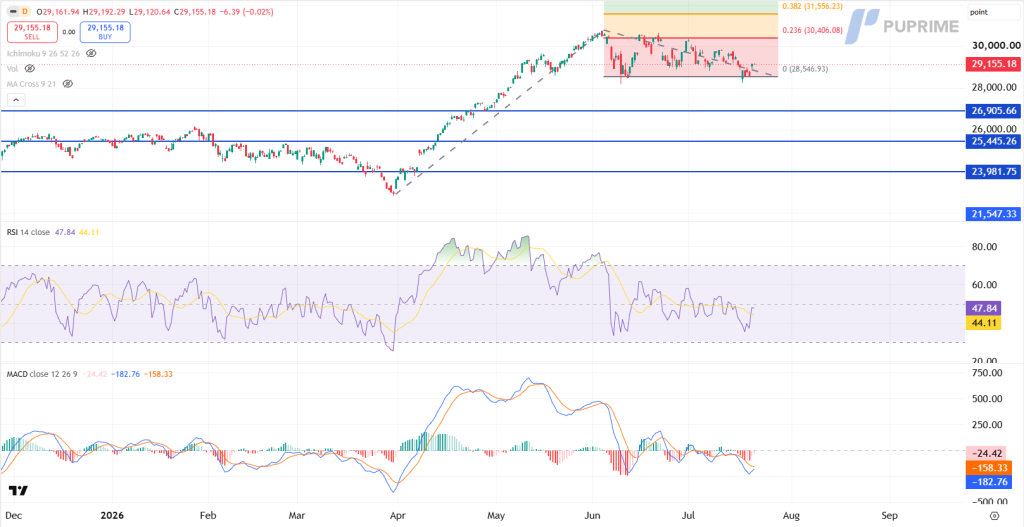Click the 28,000.00 price axis tick
This screenshot has height=527, width=1024.
point(993,88)
